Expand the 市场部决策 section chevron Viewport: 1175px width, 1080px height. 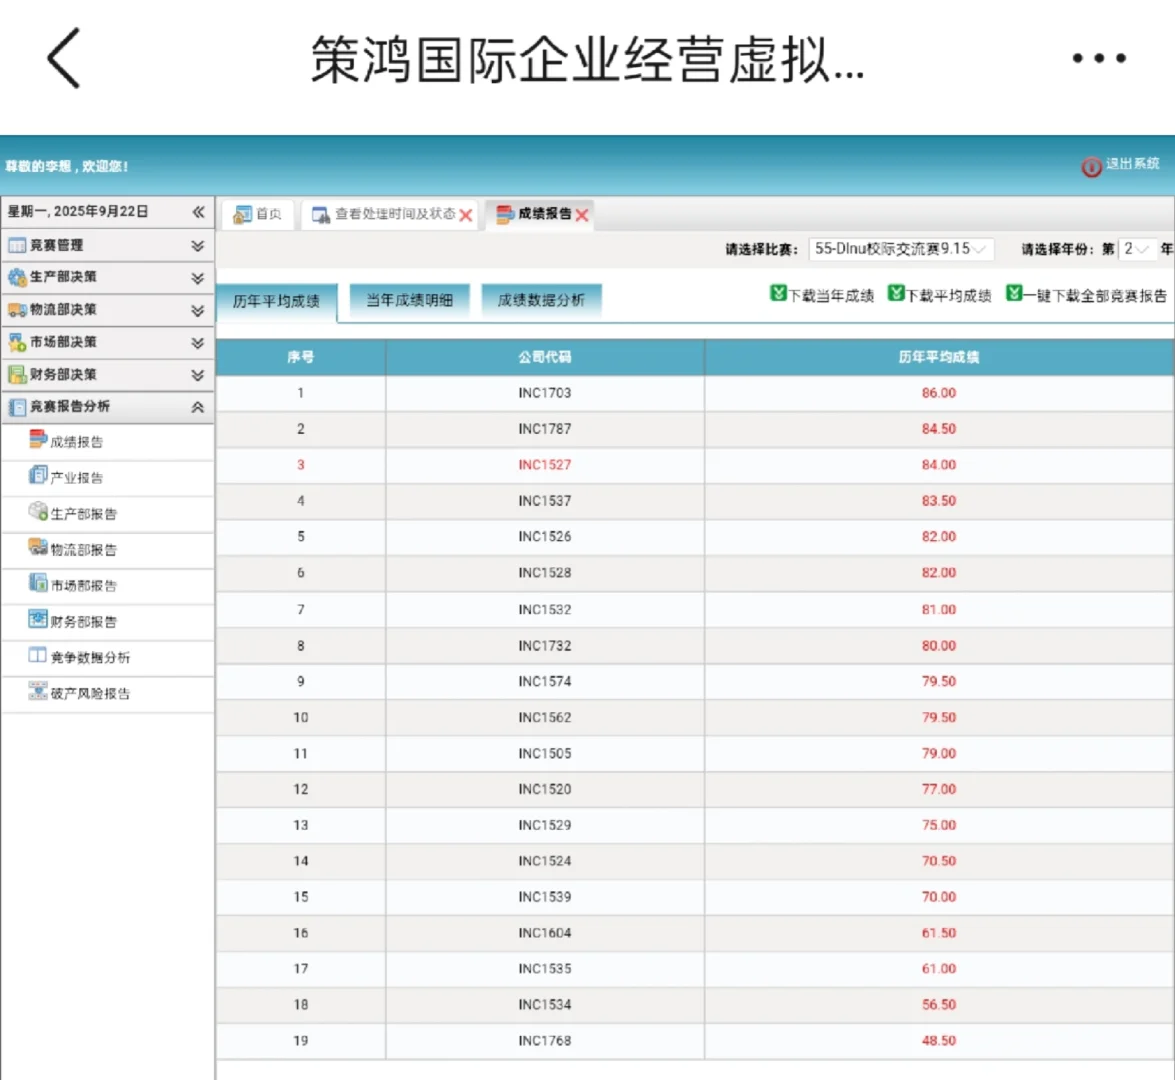tap(198, 343)
